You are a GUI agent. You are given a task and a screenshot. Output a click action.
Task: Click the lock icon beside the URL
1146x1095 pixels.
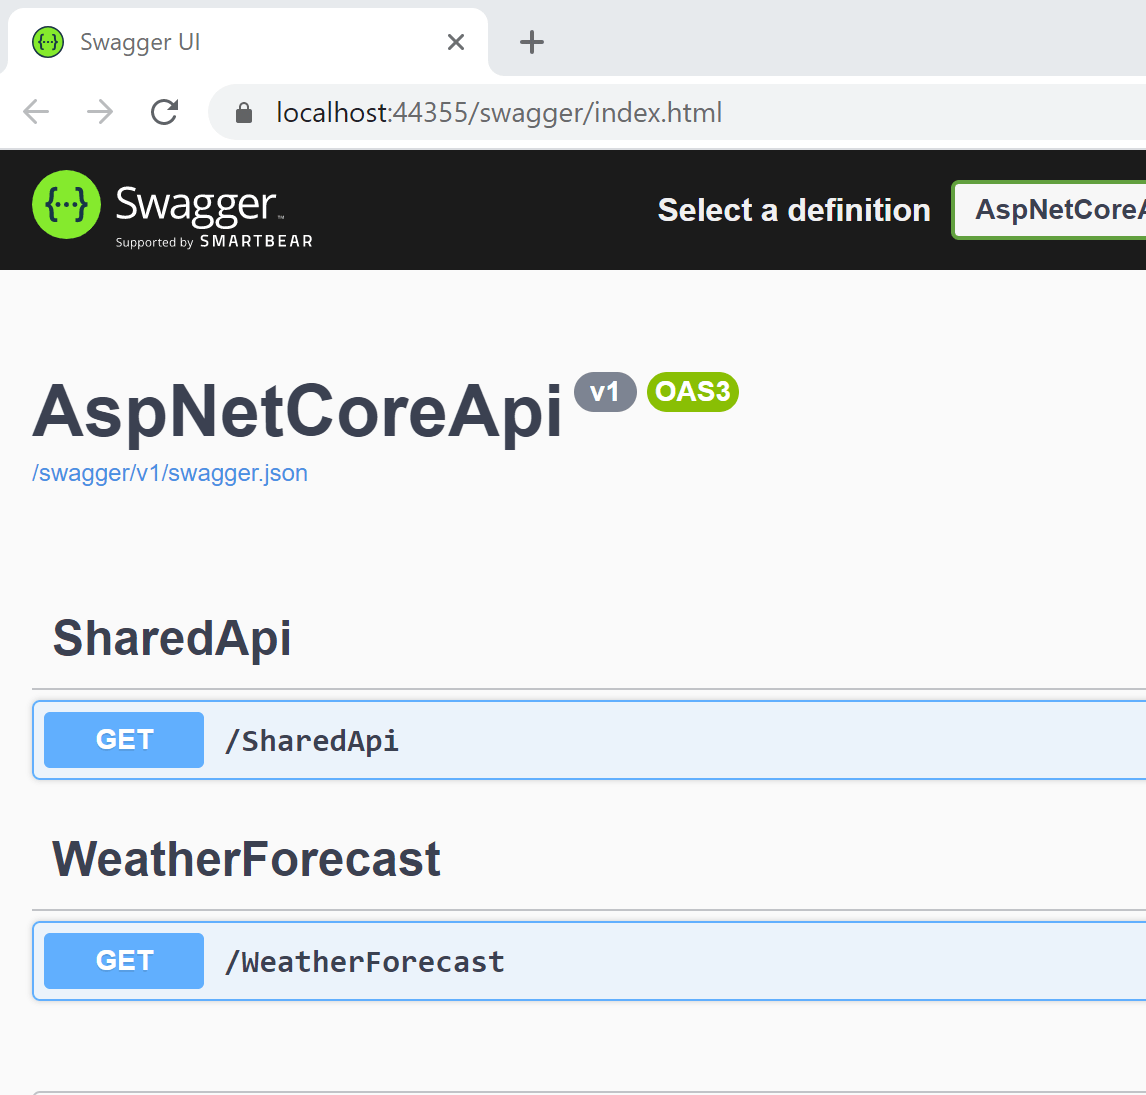pyautogui.click(x=244, y=113)
